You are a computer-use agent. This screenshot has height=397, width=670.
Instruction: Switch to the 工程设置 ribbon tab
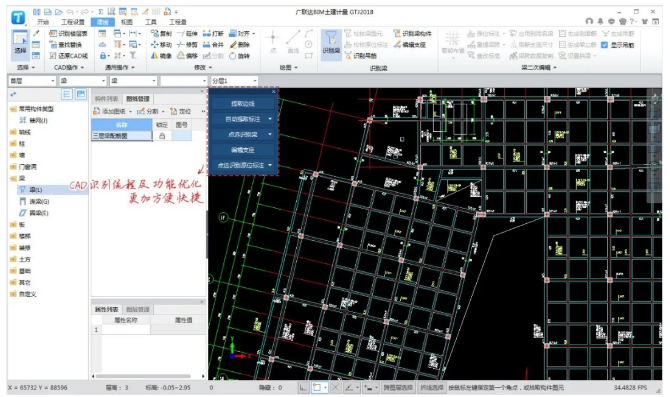pyautogui.click(x=73, y=22)
